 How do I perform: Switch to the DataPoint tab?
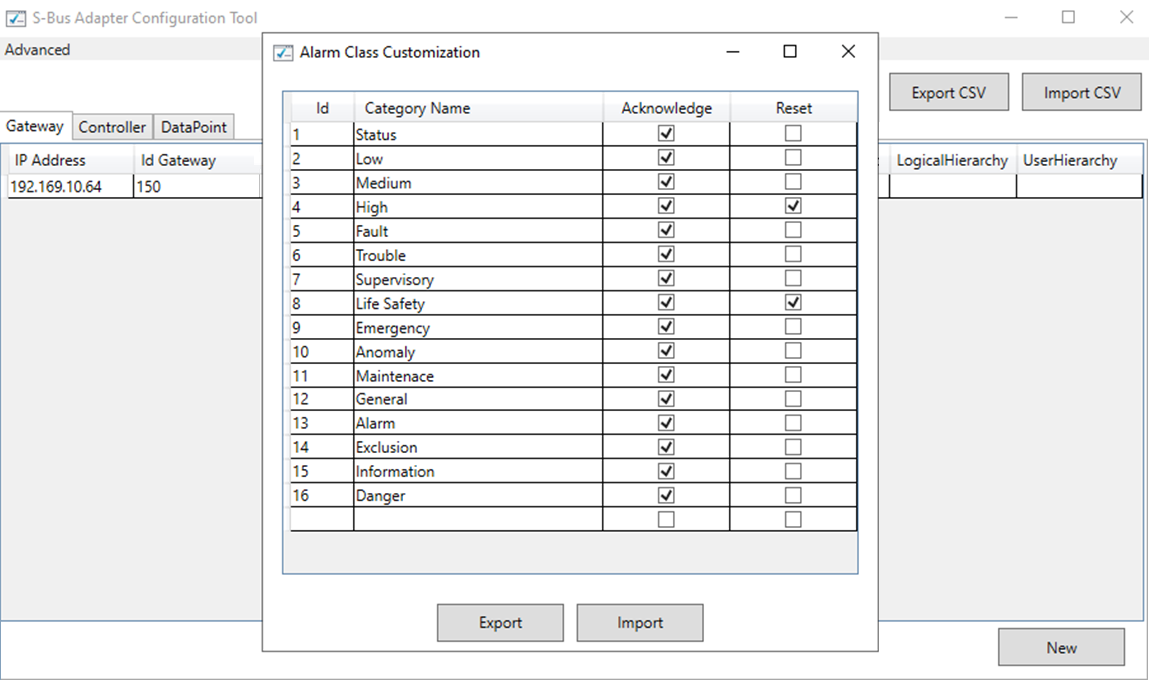(193, 127)
